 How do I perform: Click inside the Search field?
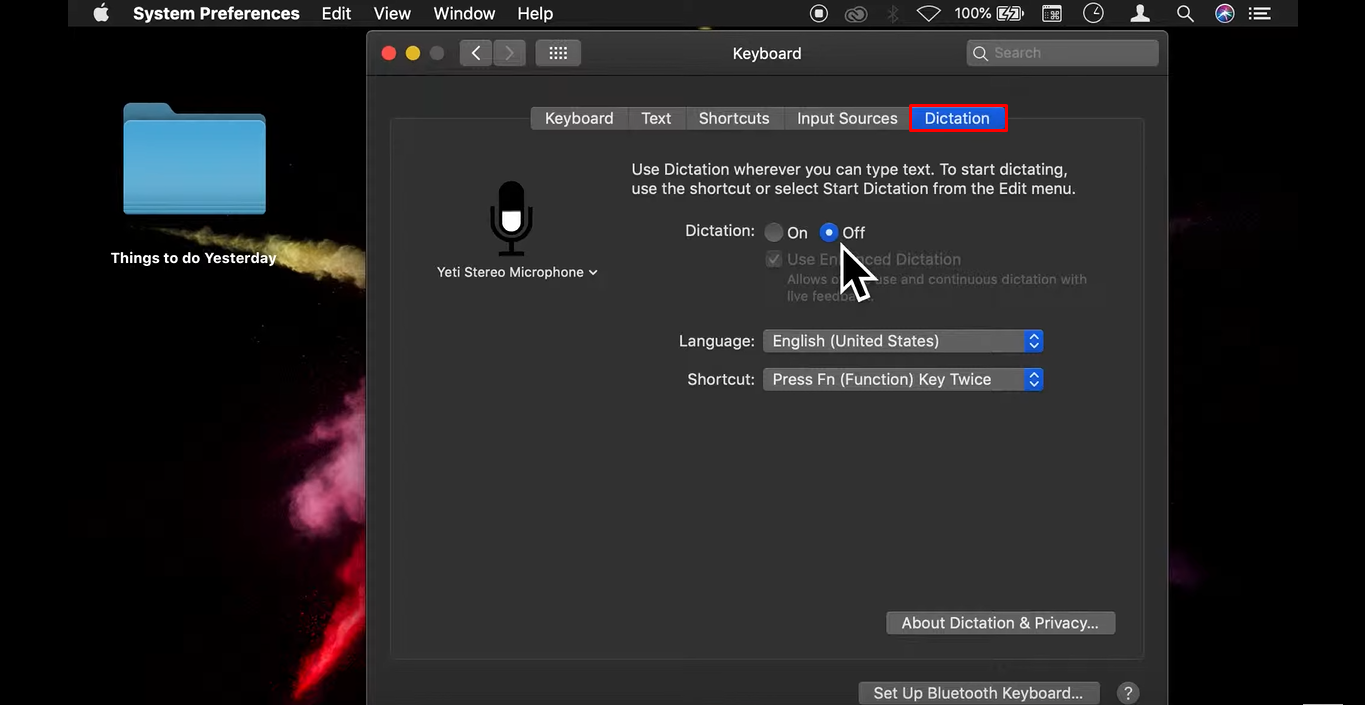tap(1060, 52)
